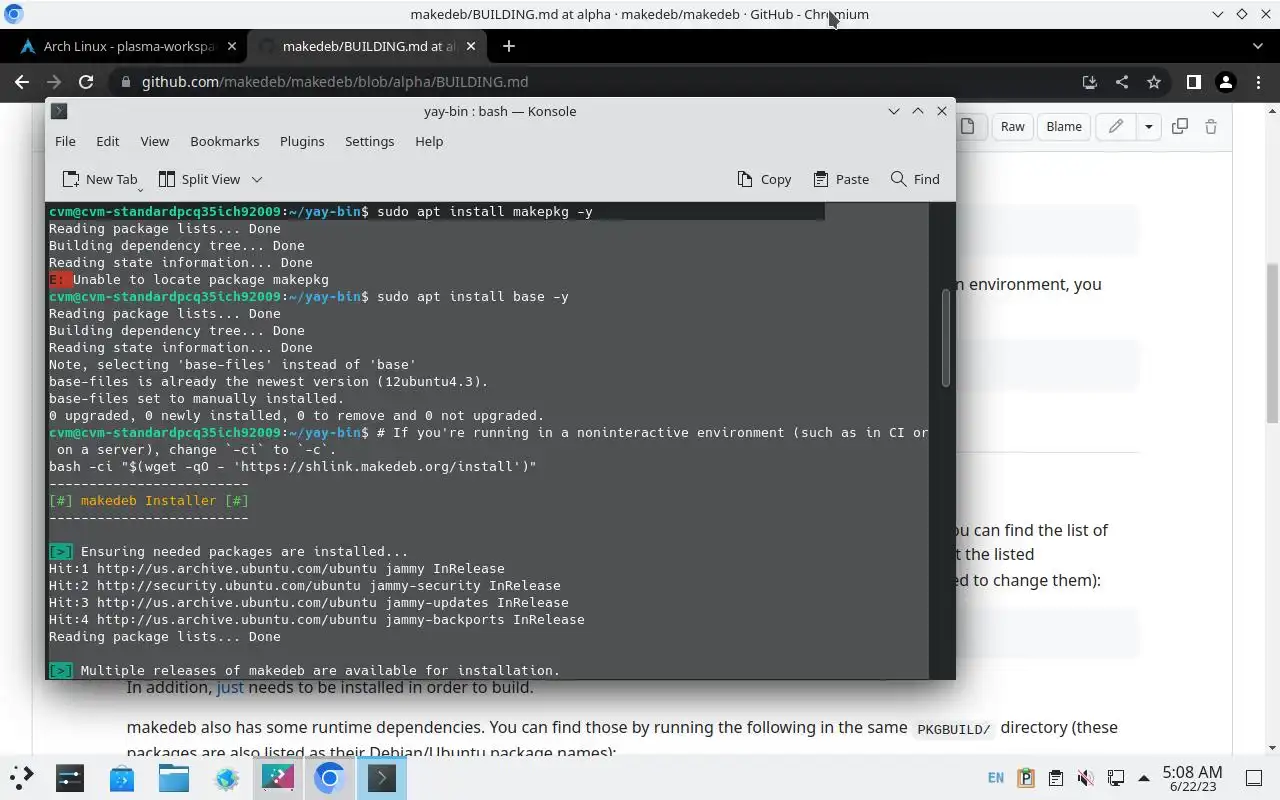Click the Copy icon in Konsole toolbar
The image size is (1280, 800).
coord(745,179)
